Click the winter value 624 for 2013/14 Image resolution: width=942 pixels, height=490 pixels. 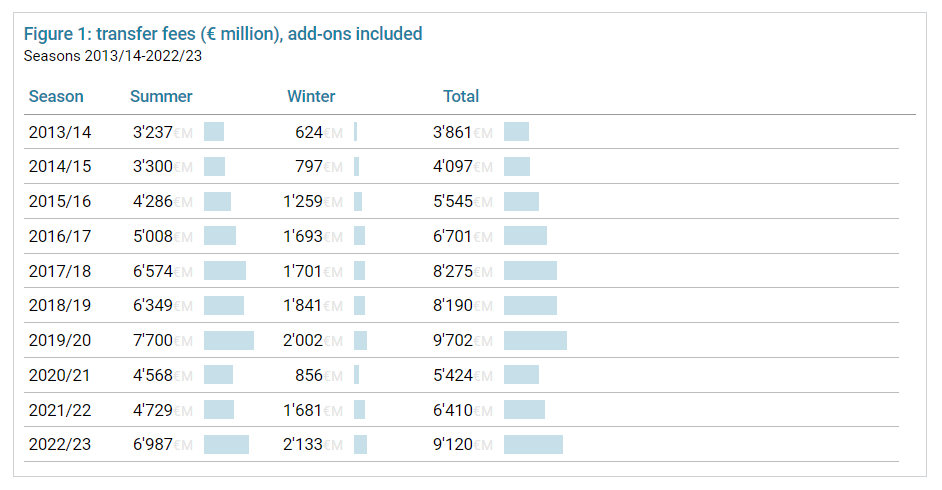pos(309,132)
